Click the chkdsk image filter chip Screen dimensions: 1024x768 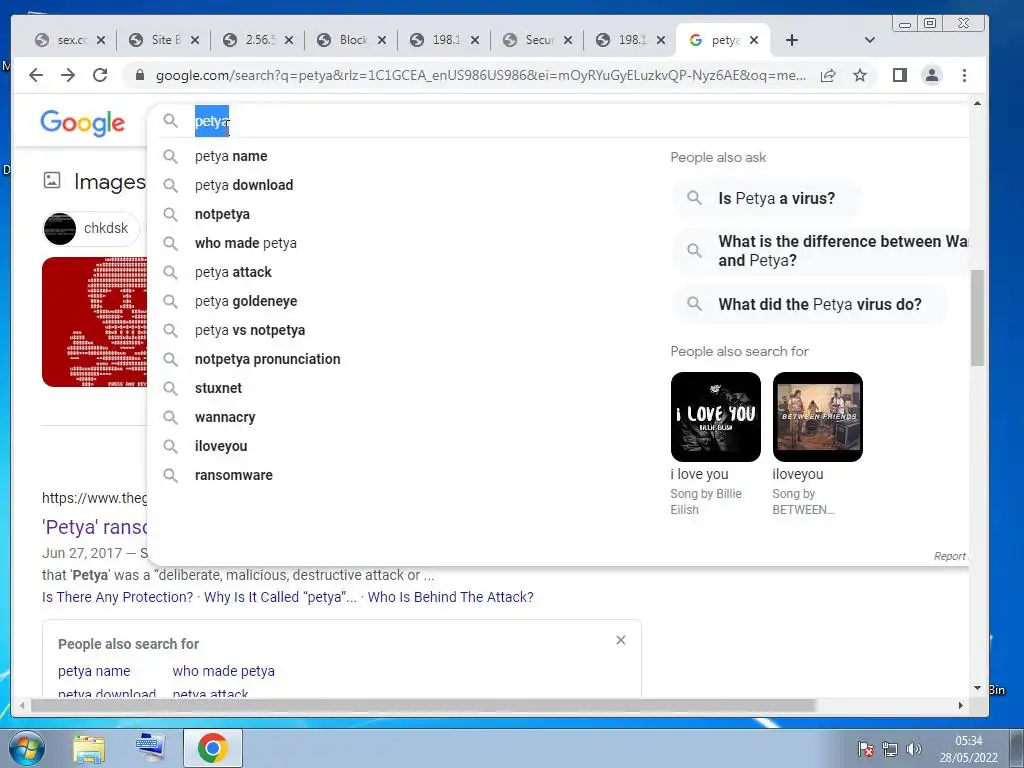click(x=91, y=229)
